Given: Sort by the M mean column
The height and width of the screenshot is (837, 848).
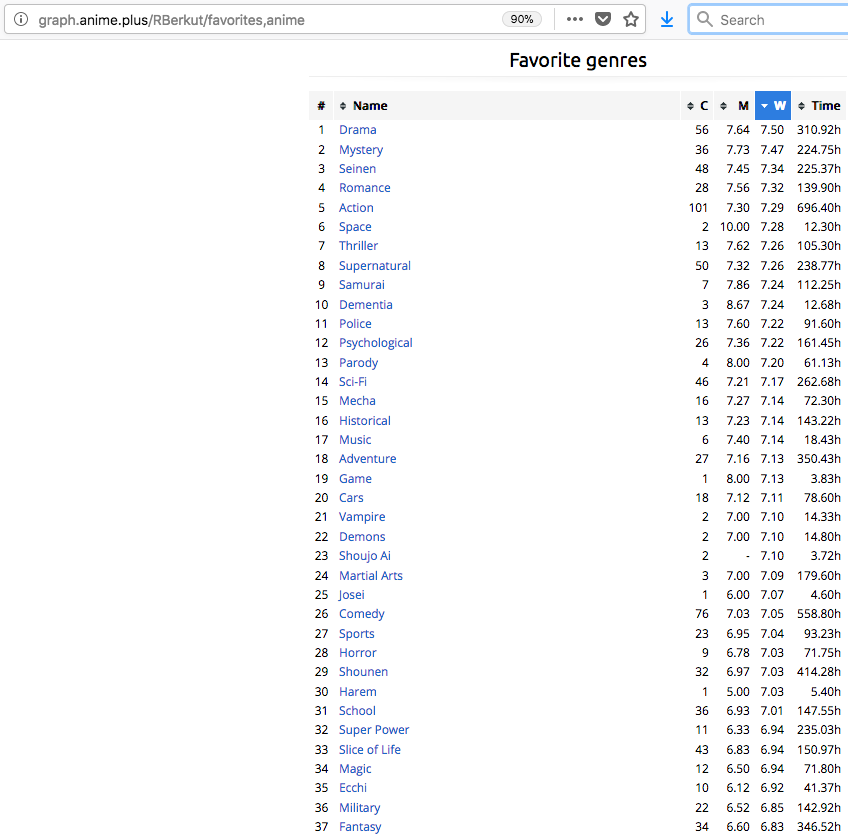Looking at the screenshot, I should click(736, 106).
